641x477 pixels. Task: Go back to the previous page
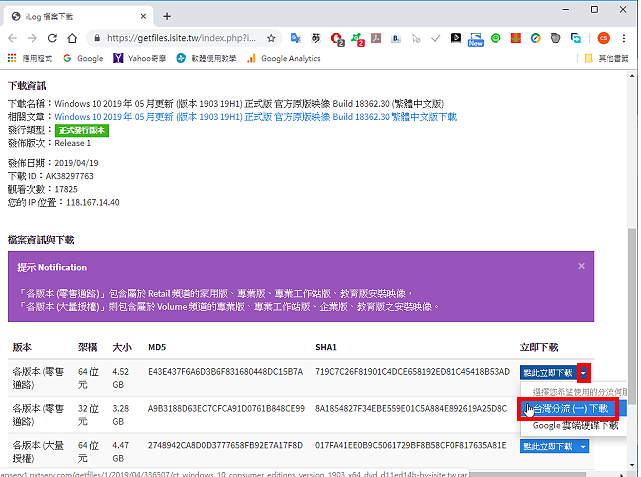tap(13, 38)
